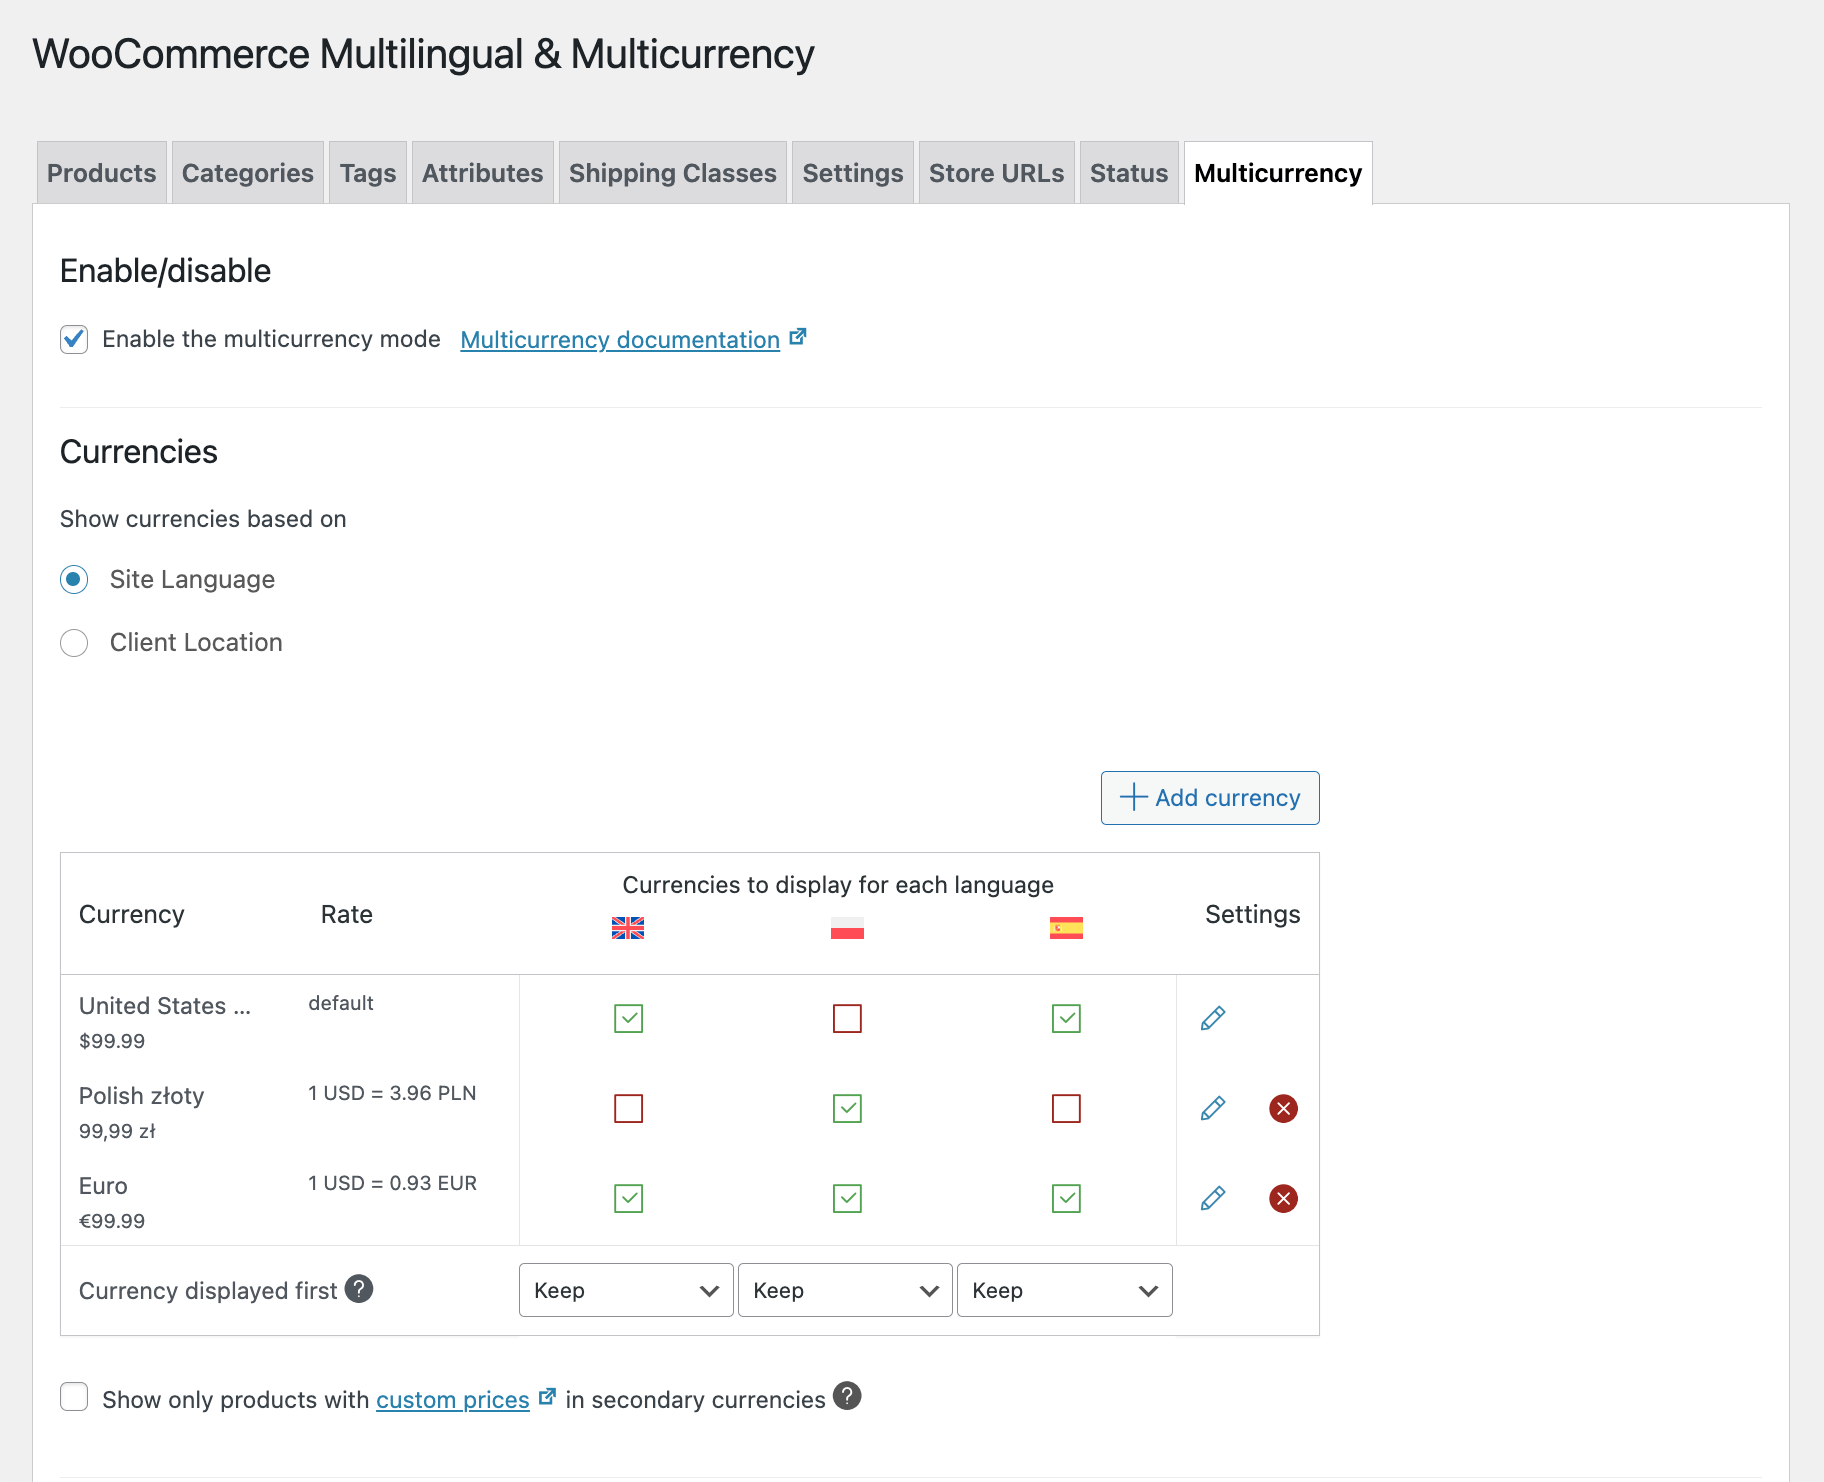Open the Polish column Keep dropdown
The image size is (1824, 1482).
pos(845,1290)
